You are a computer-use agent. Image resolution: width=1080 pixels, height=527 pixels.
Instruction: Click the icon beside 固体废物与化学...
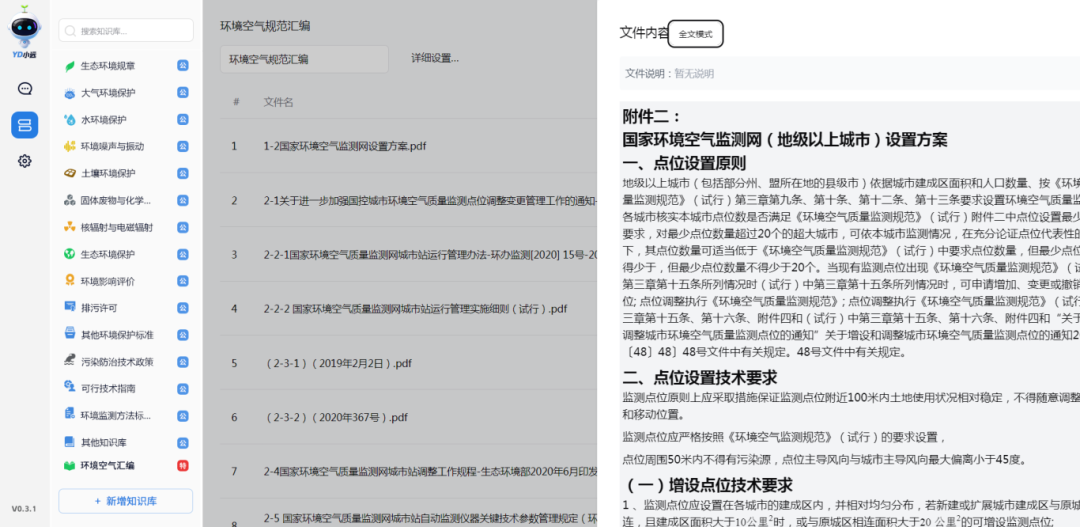[70, 200]
